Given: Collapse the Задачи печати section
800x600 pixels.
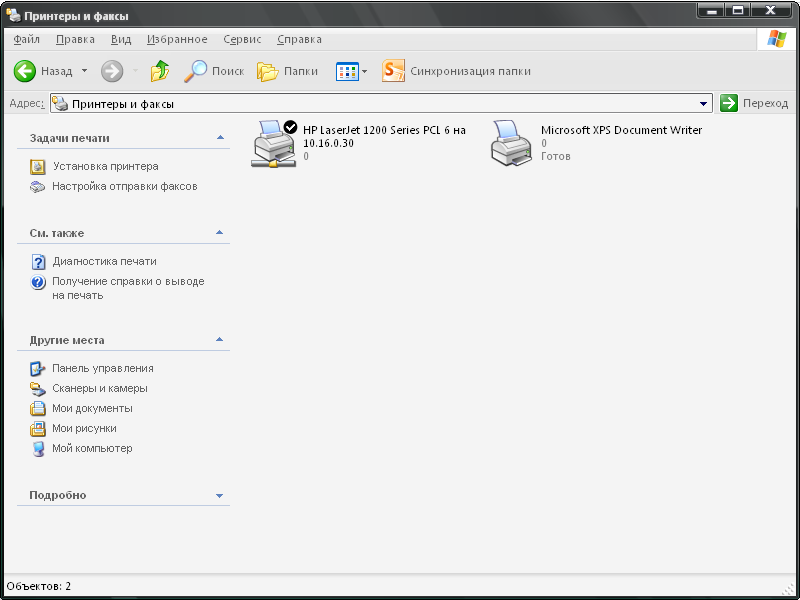Looking at the screenshot, I should (220, 138).
